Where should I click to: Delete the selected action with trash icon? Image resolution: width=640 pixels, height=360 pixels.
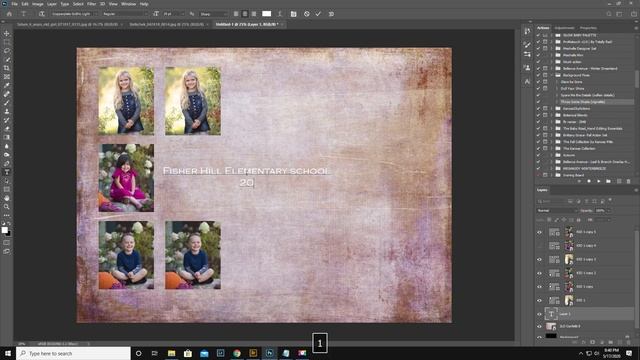(x=629, y=181)
